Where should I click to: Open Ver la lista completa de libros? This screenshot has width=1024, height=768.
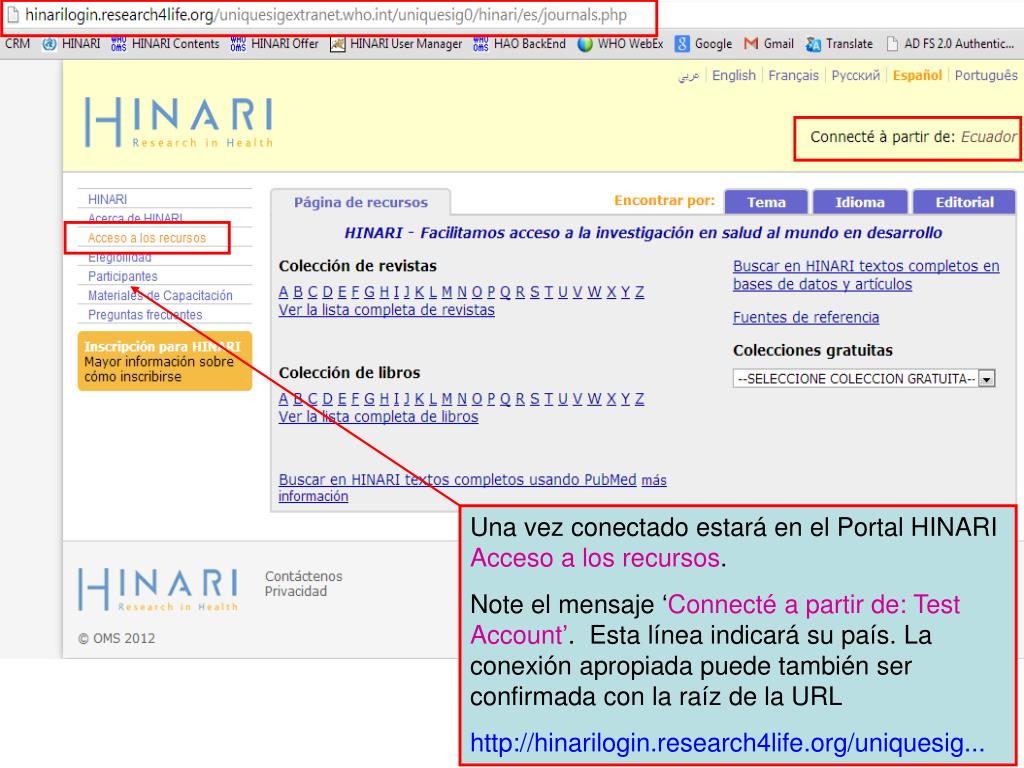tap(378, 417)
